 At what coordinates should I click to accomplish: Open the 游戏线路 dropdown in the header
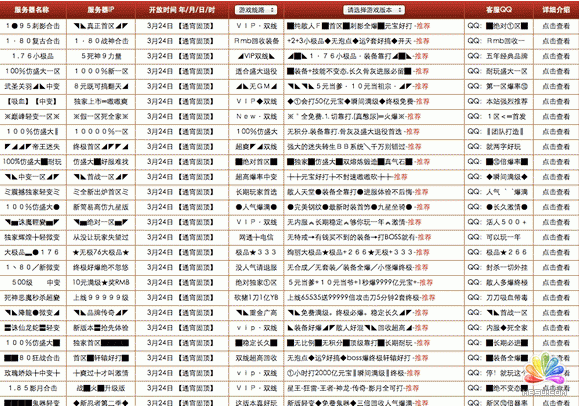tap(256, 10)
